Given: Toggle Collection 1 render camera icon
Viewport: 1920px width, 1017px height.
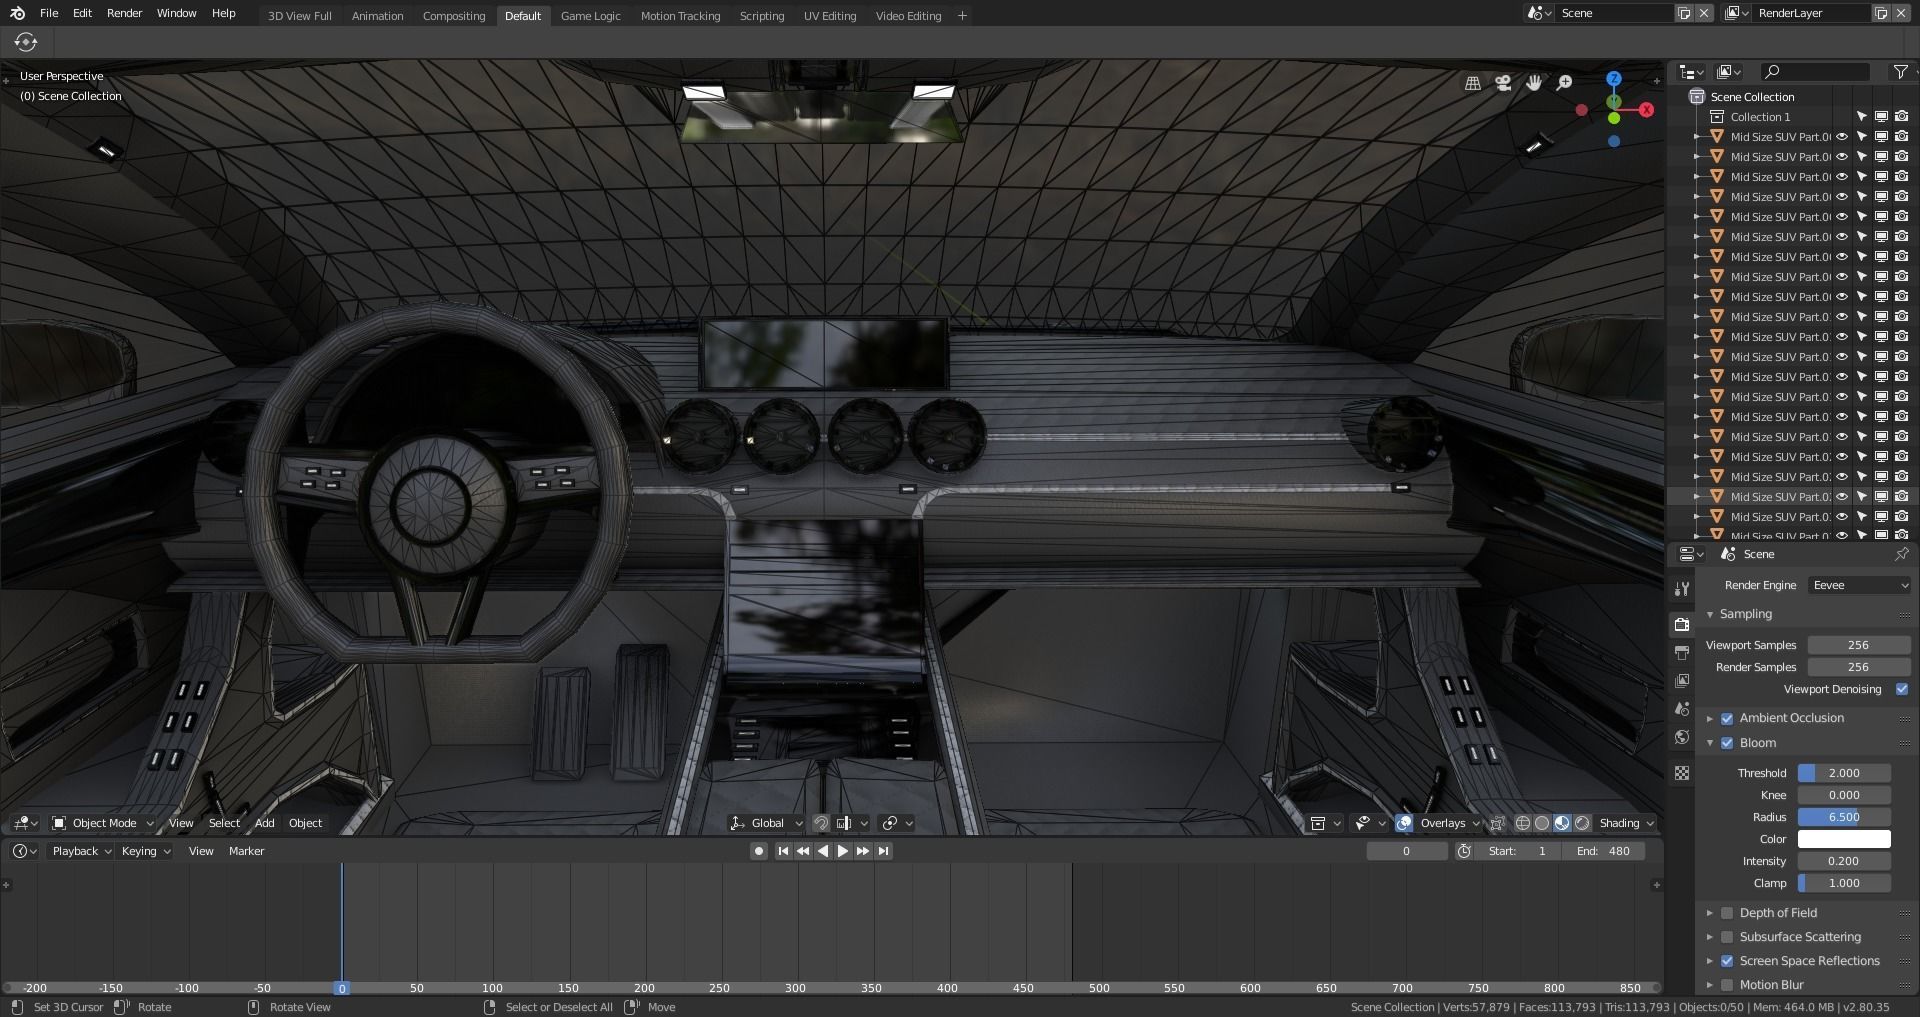Looking at the screenshot, I should click(1901, 117).
